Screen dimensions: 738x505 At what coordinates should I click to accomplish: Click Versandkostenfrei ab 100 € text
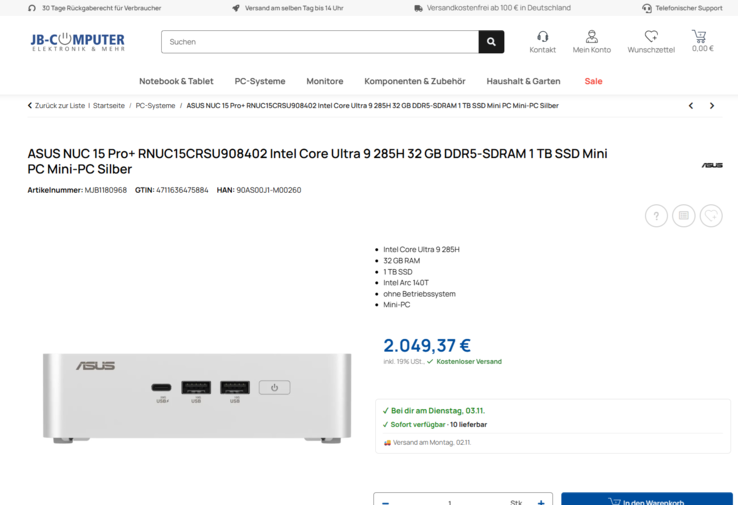[x=498, y=8]
